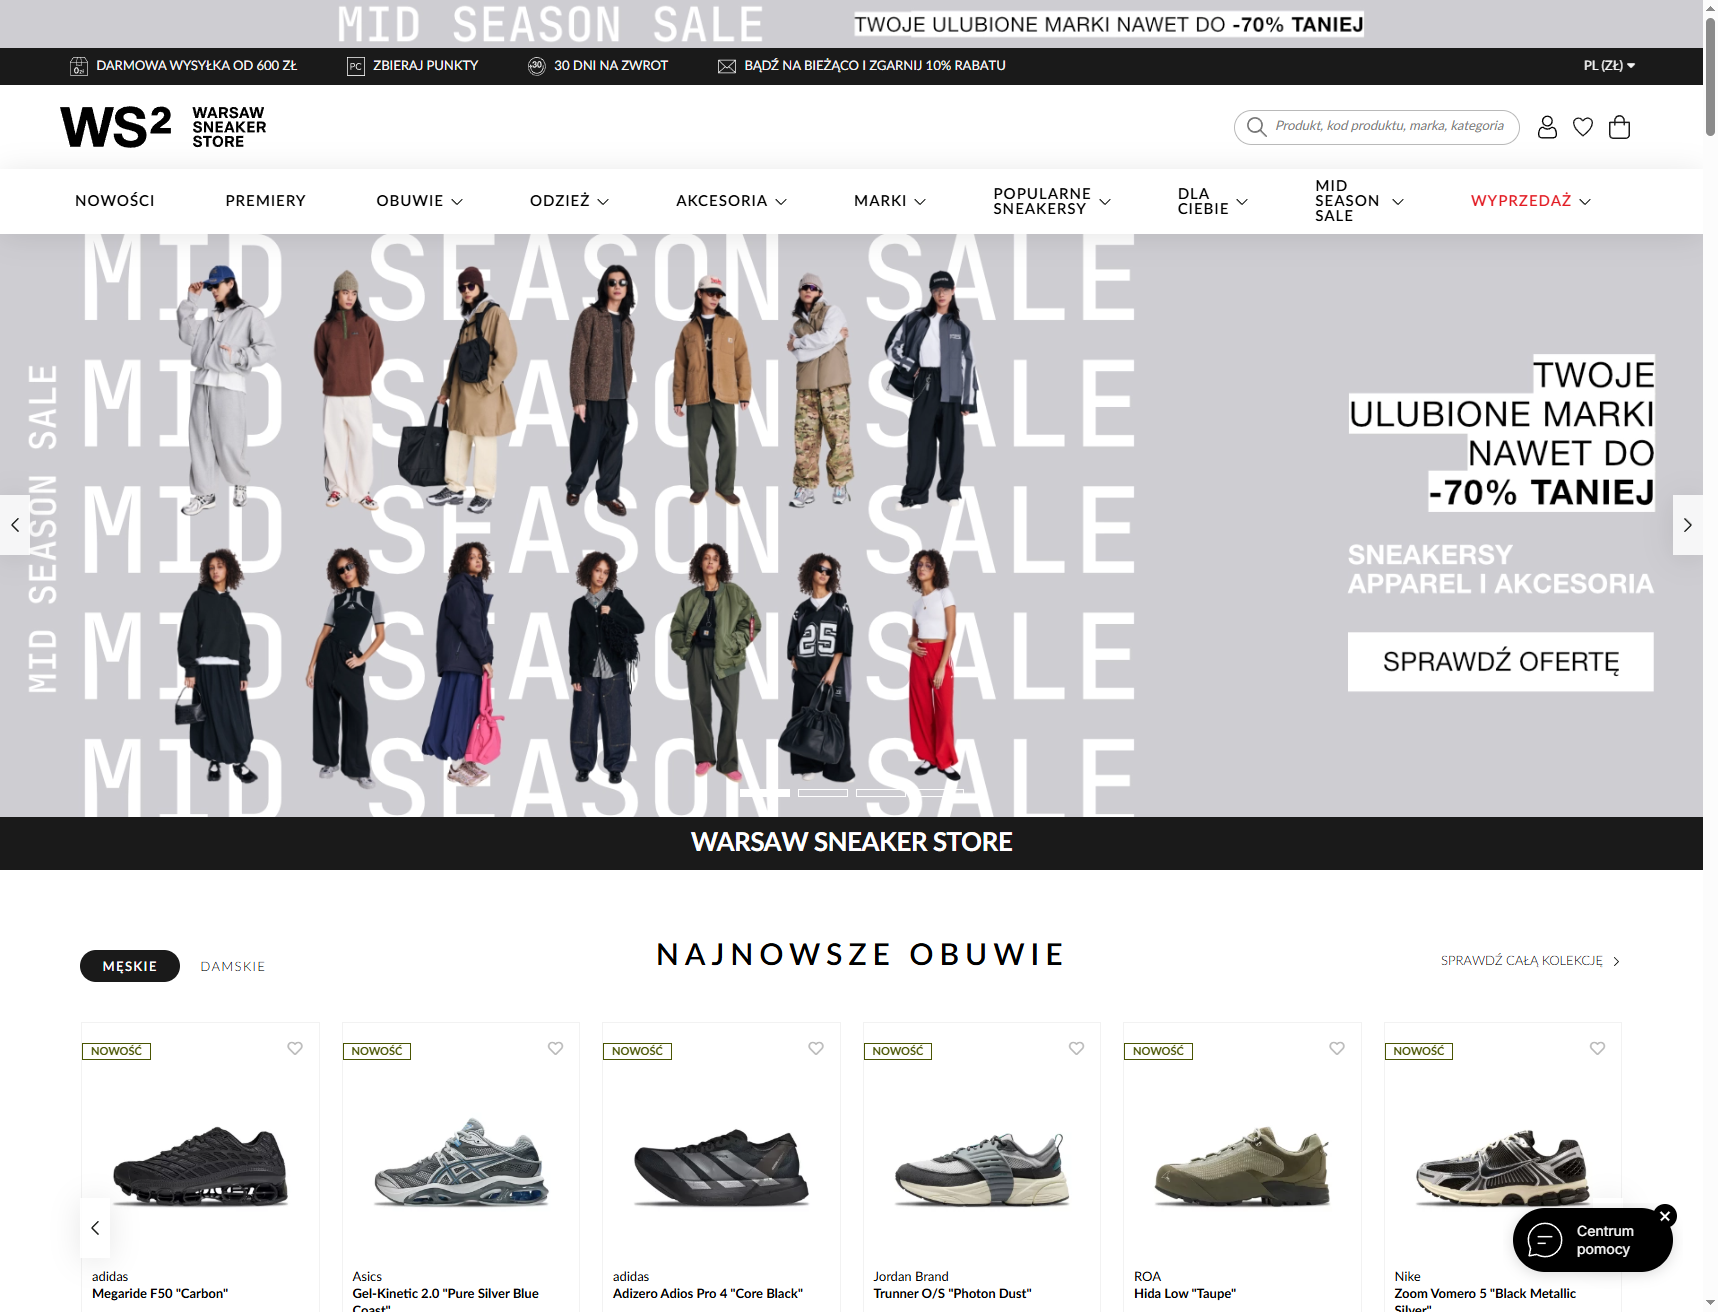Click ZBIERAJ PUNKTY link
Viewport: 1718px width, 1312px height.
426,66
